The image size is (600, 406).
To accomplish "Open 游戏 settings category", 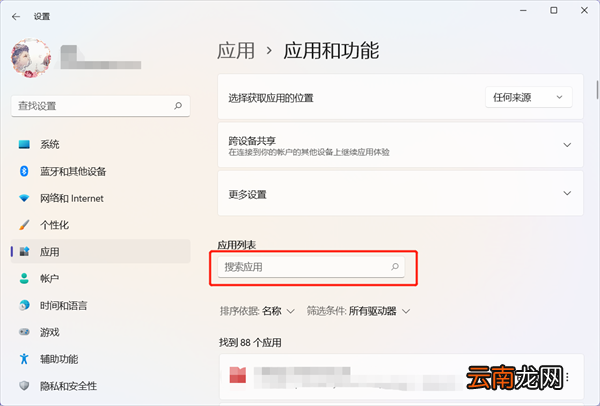I will (101, 332).
